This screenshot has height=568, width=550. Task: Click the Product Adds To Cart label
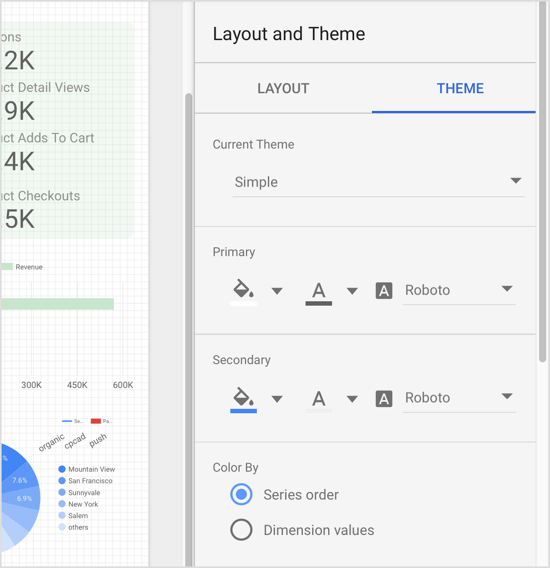point(47,138)
